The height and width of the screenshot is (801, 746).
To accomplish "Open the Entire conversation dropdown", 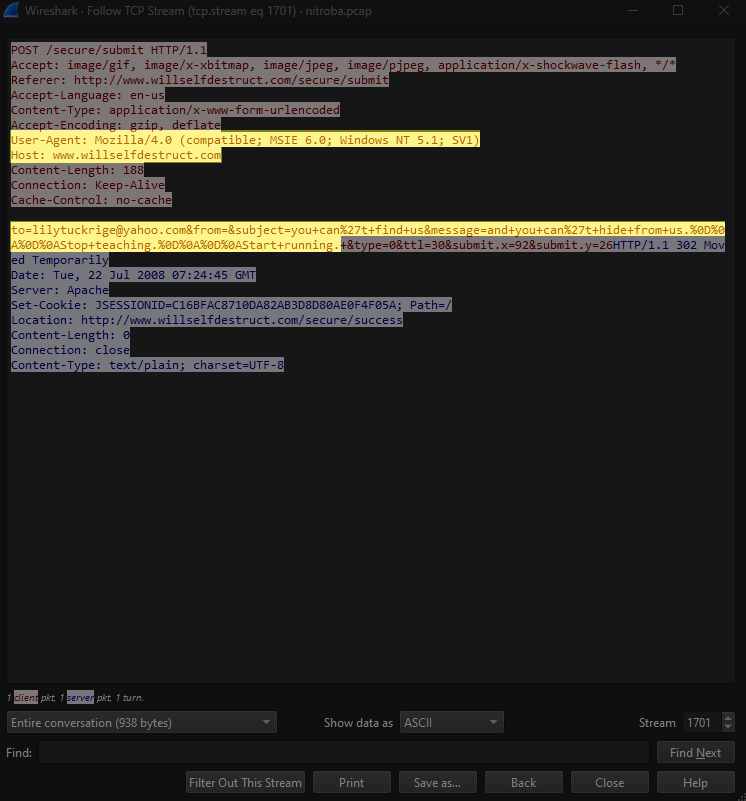I will click(x=141, y=722).
